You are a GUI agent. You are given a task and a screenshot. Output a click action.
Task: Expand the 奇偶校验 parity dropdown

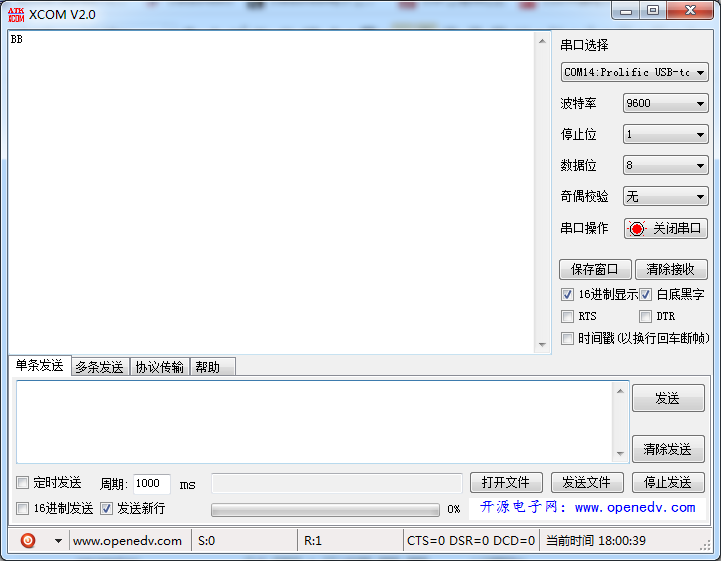click(665, 197)
